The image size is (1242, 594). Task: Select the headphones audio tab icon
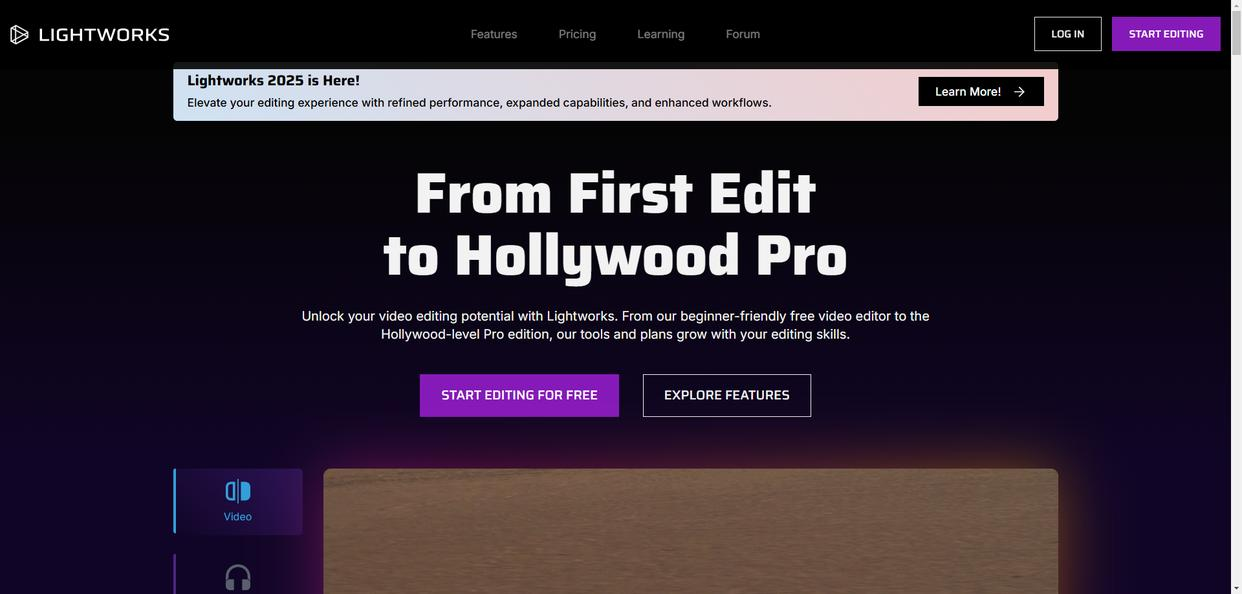[x=238, y=578]
